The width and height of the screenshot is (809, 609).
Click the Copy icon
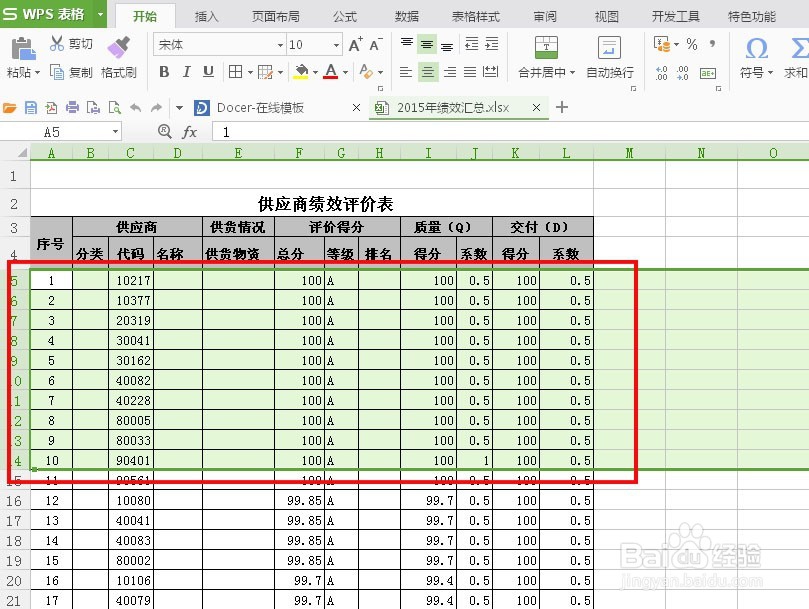coord(57,72)
